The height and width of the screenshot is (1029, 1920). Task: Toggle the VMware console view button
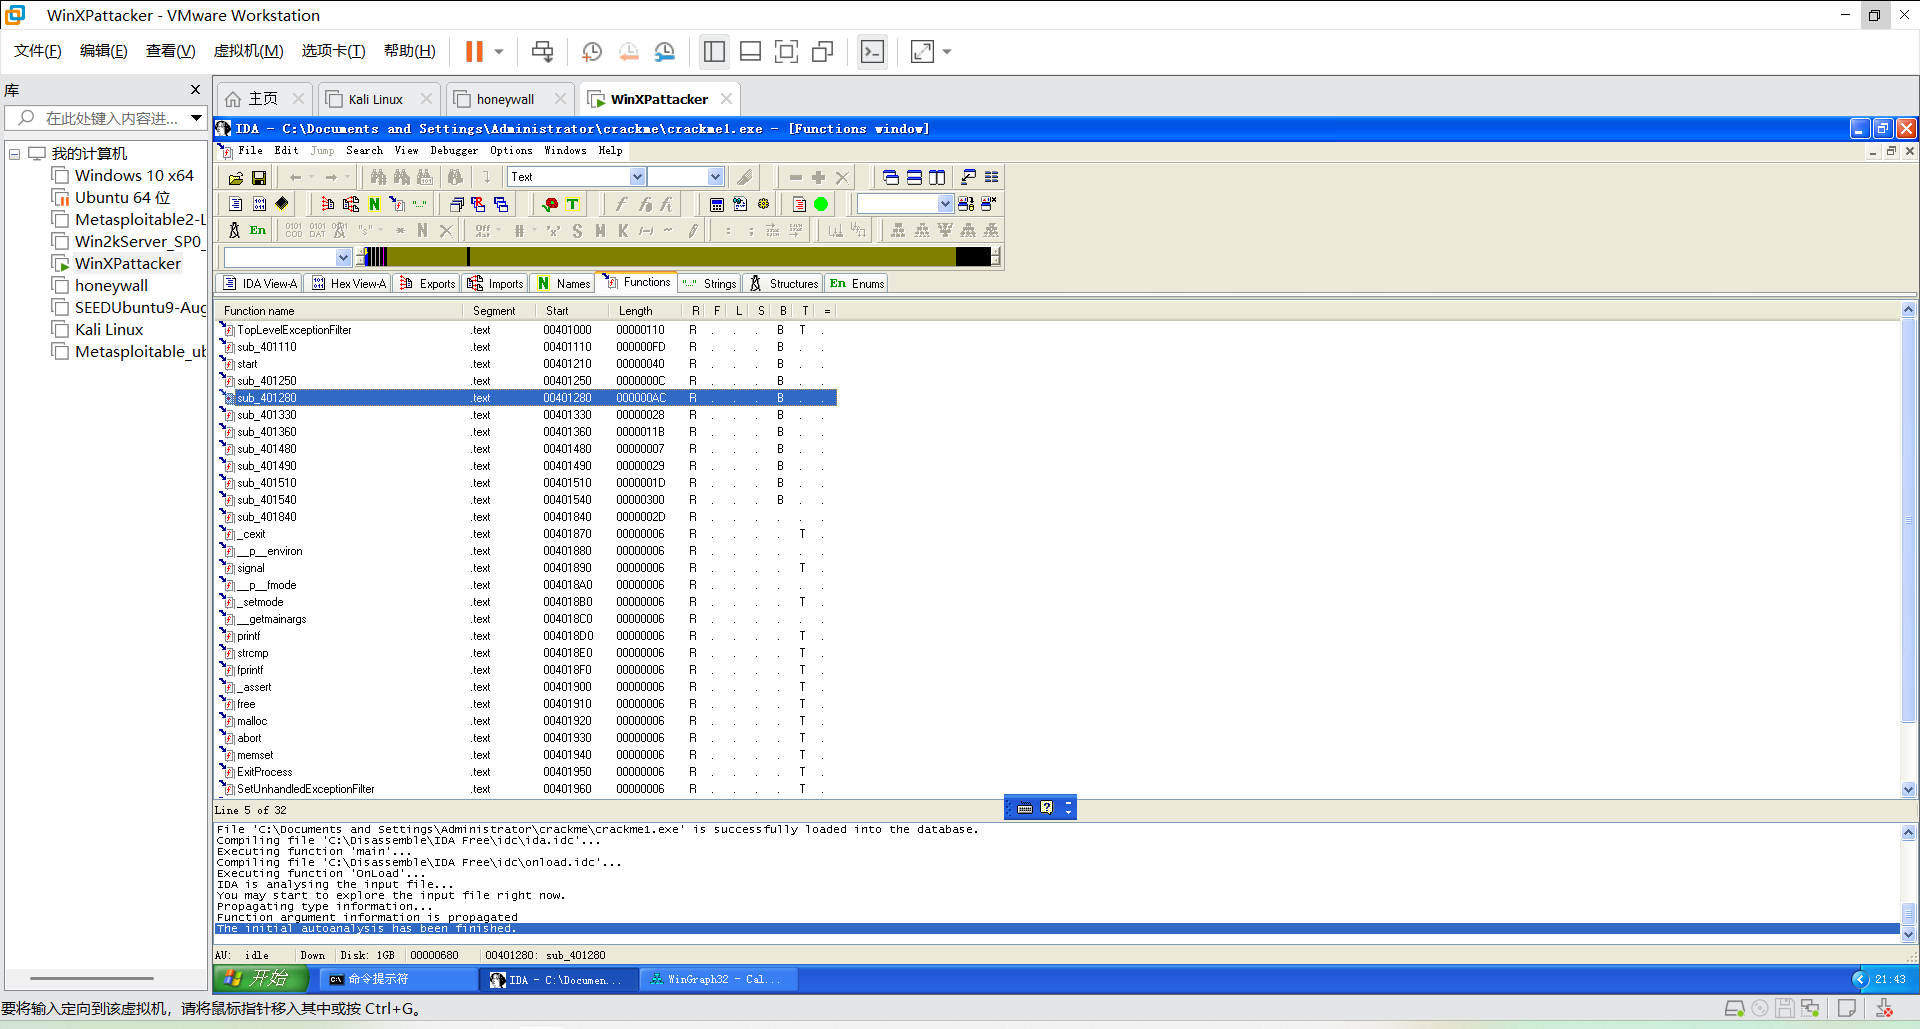point(872,51)
